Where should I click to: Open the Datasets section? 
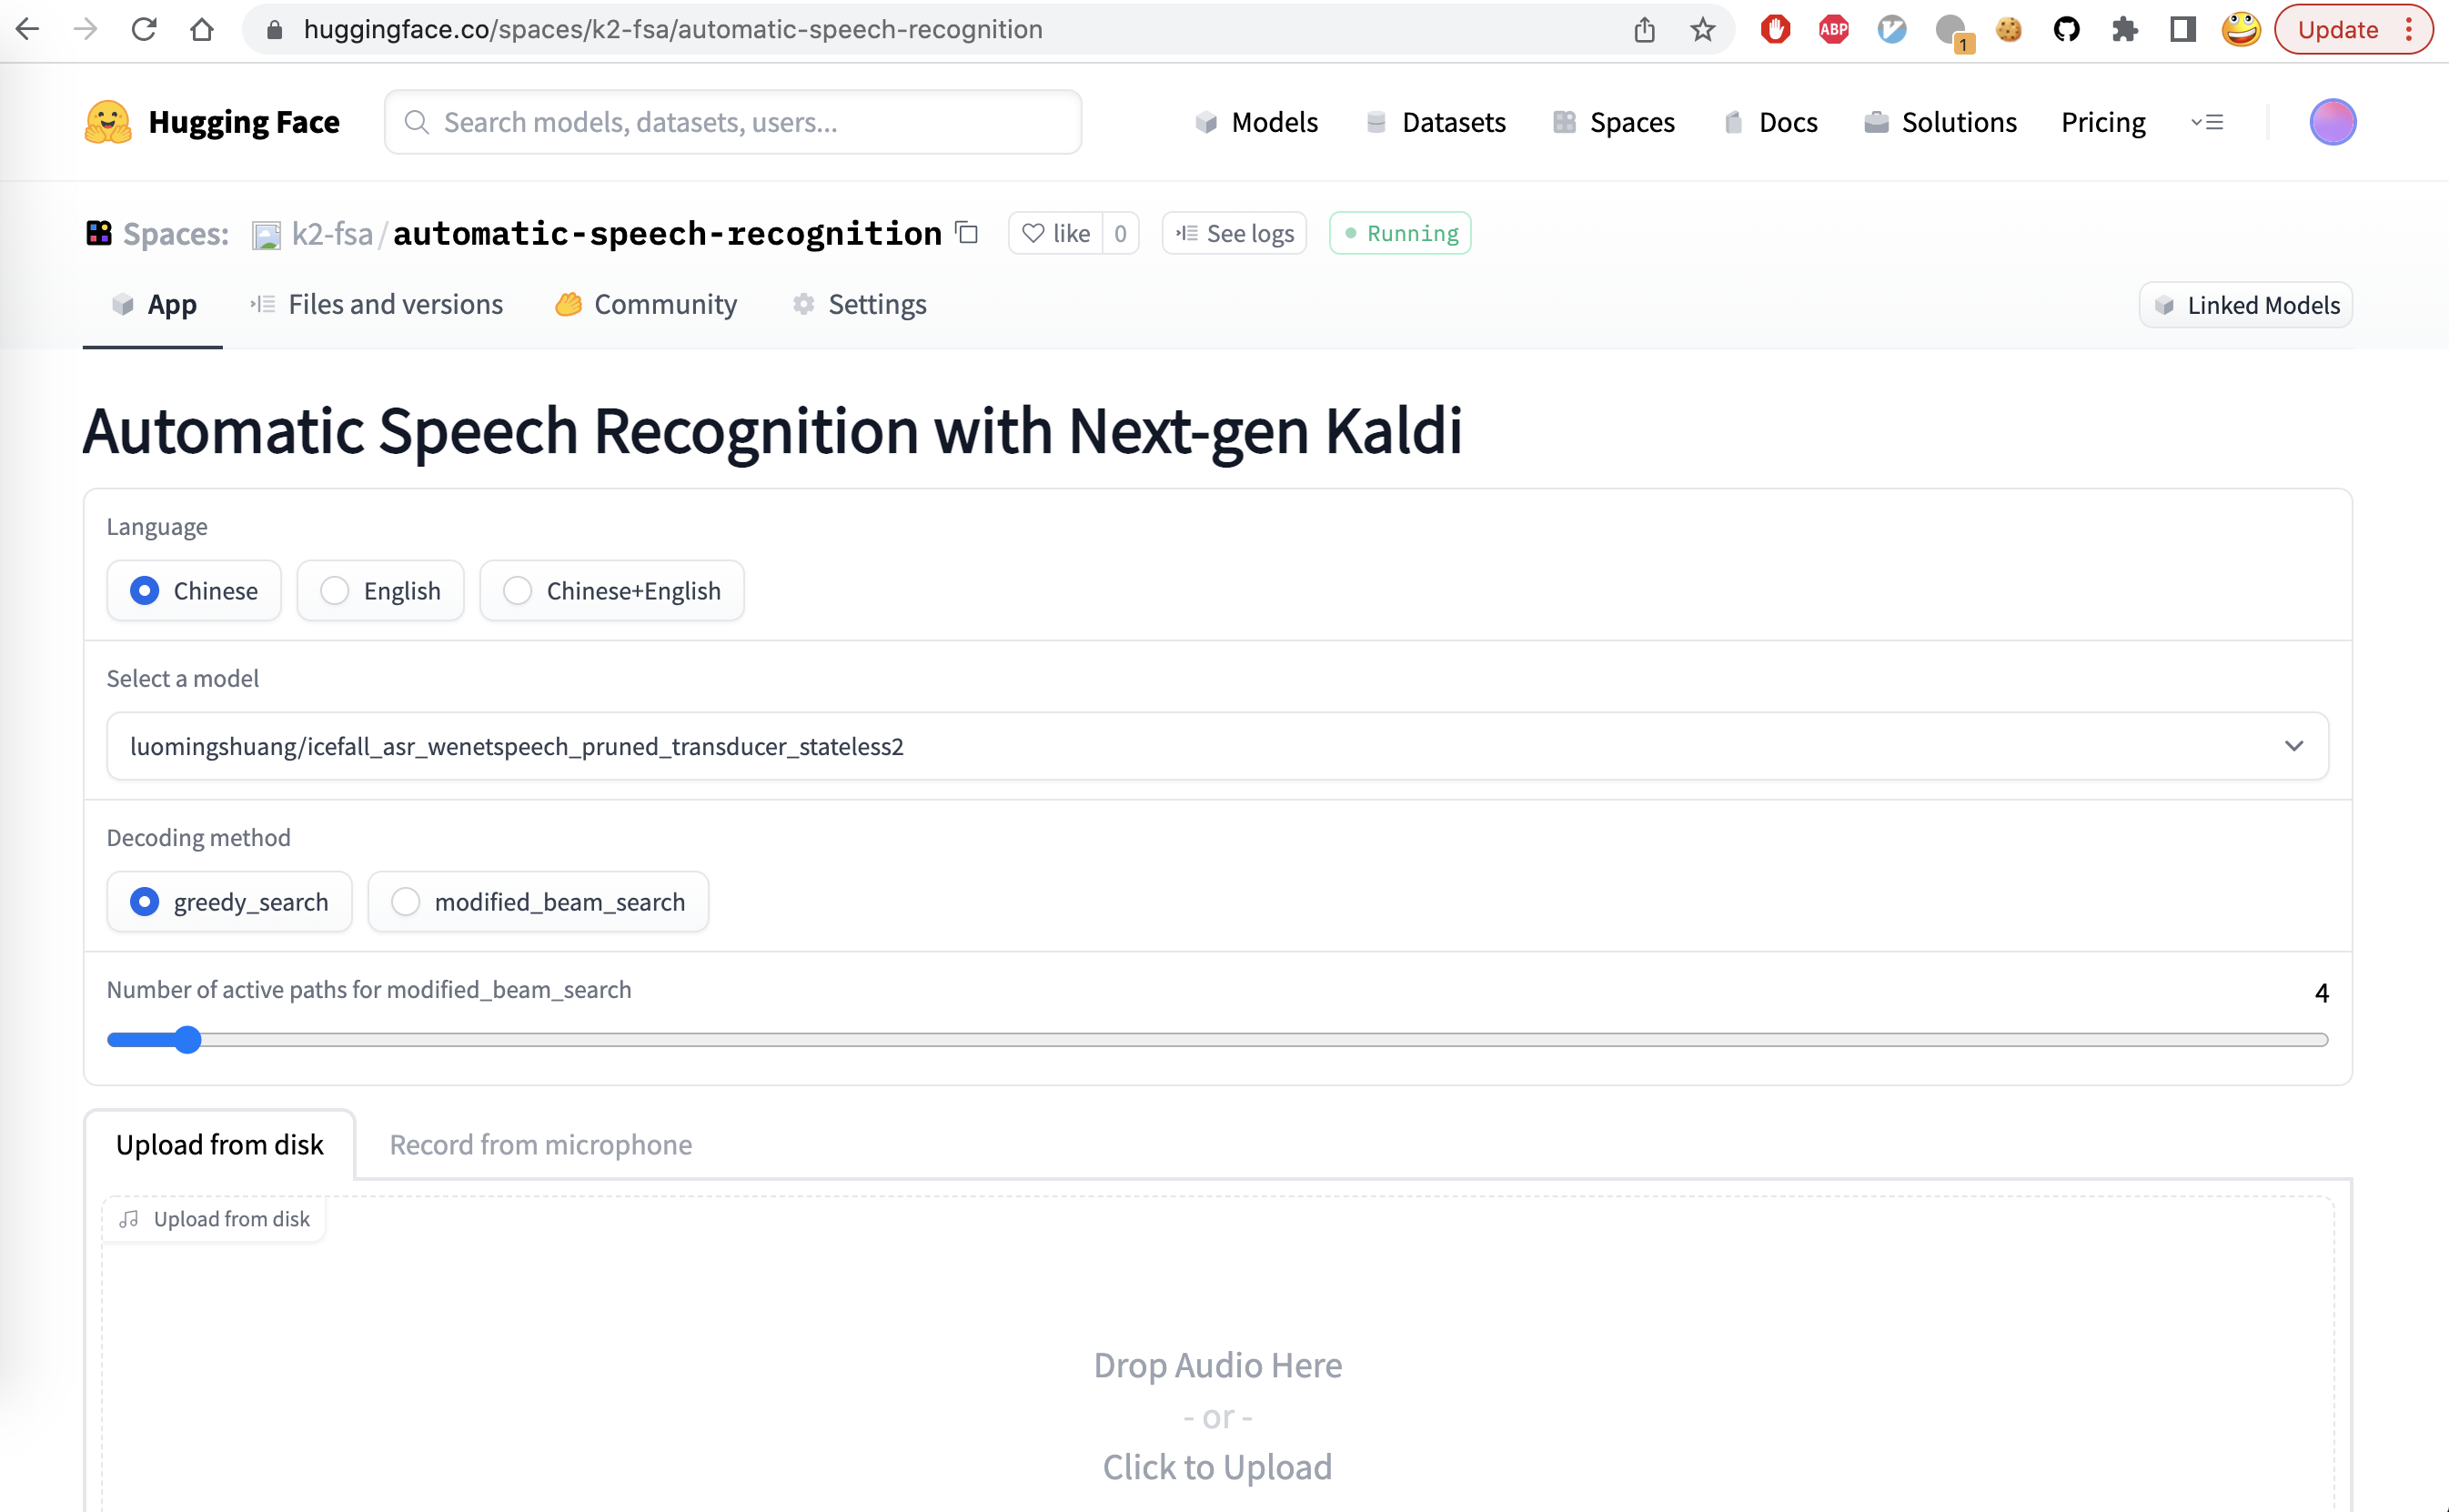1436,122
